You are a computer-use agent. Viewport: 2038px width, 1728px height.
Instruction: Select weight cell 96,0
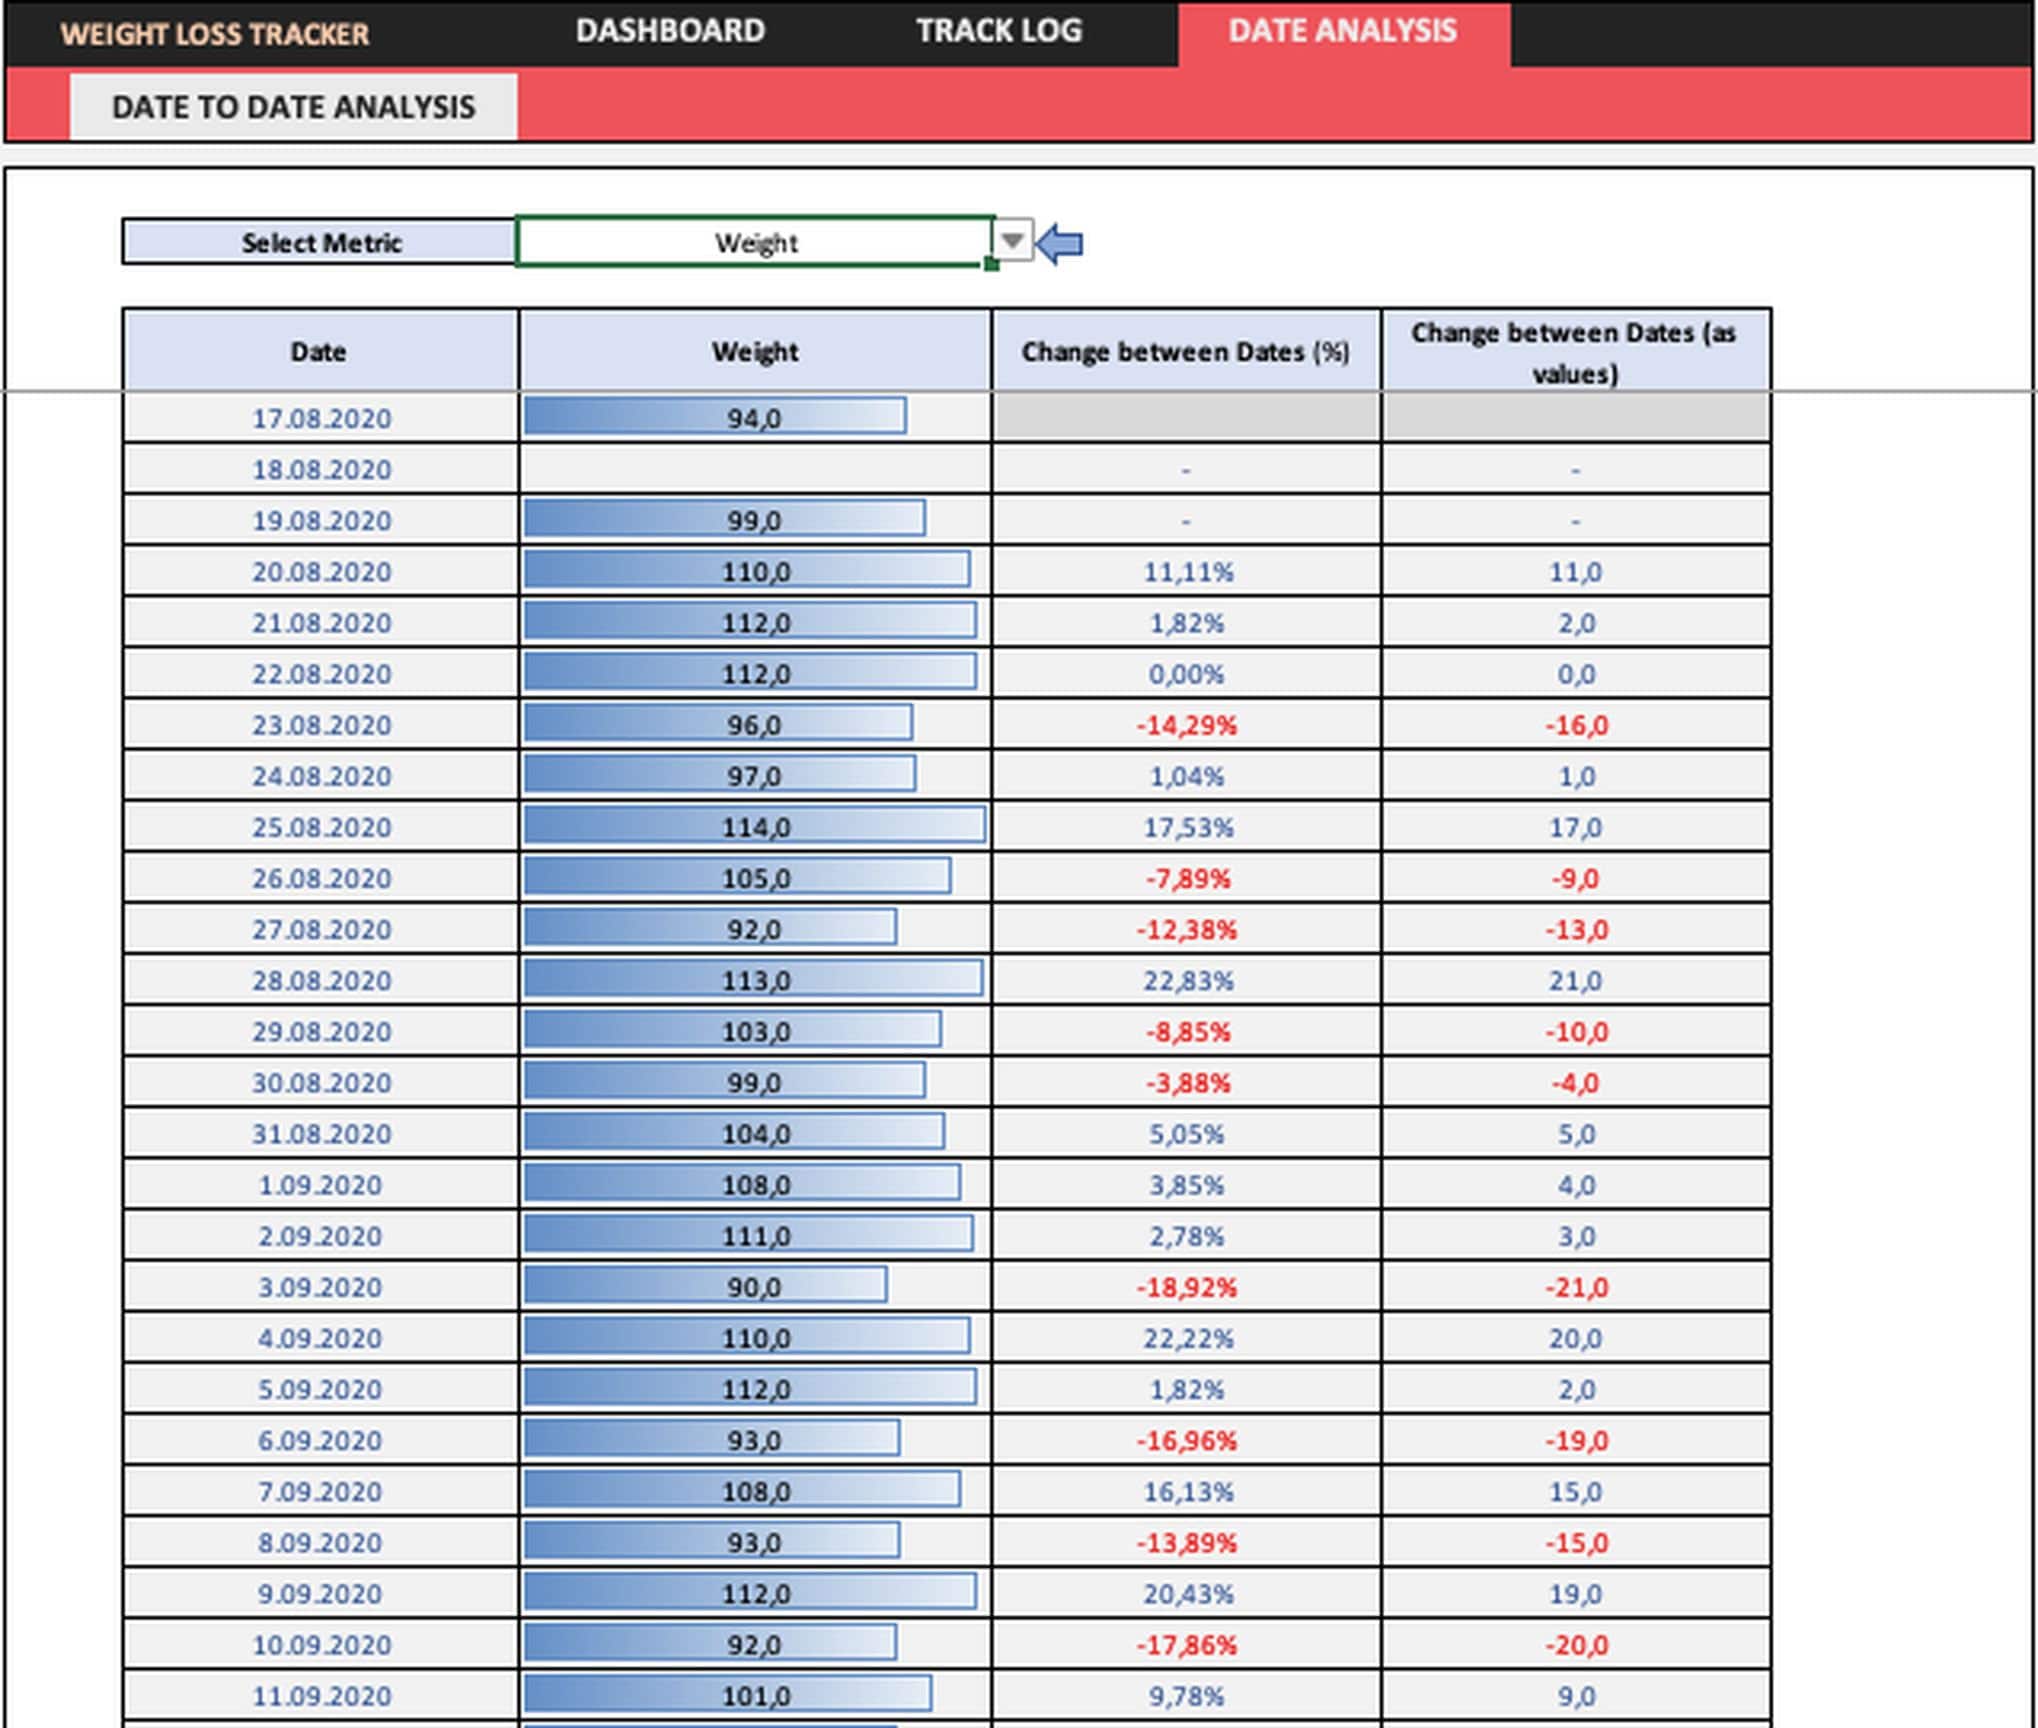(x=755, y=724)
